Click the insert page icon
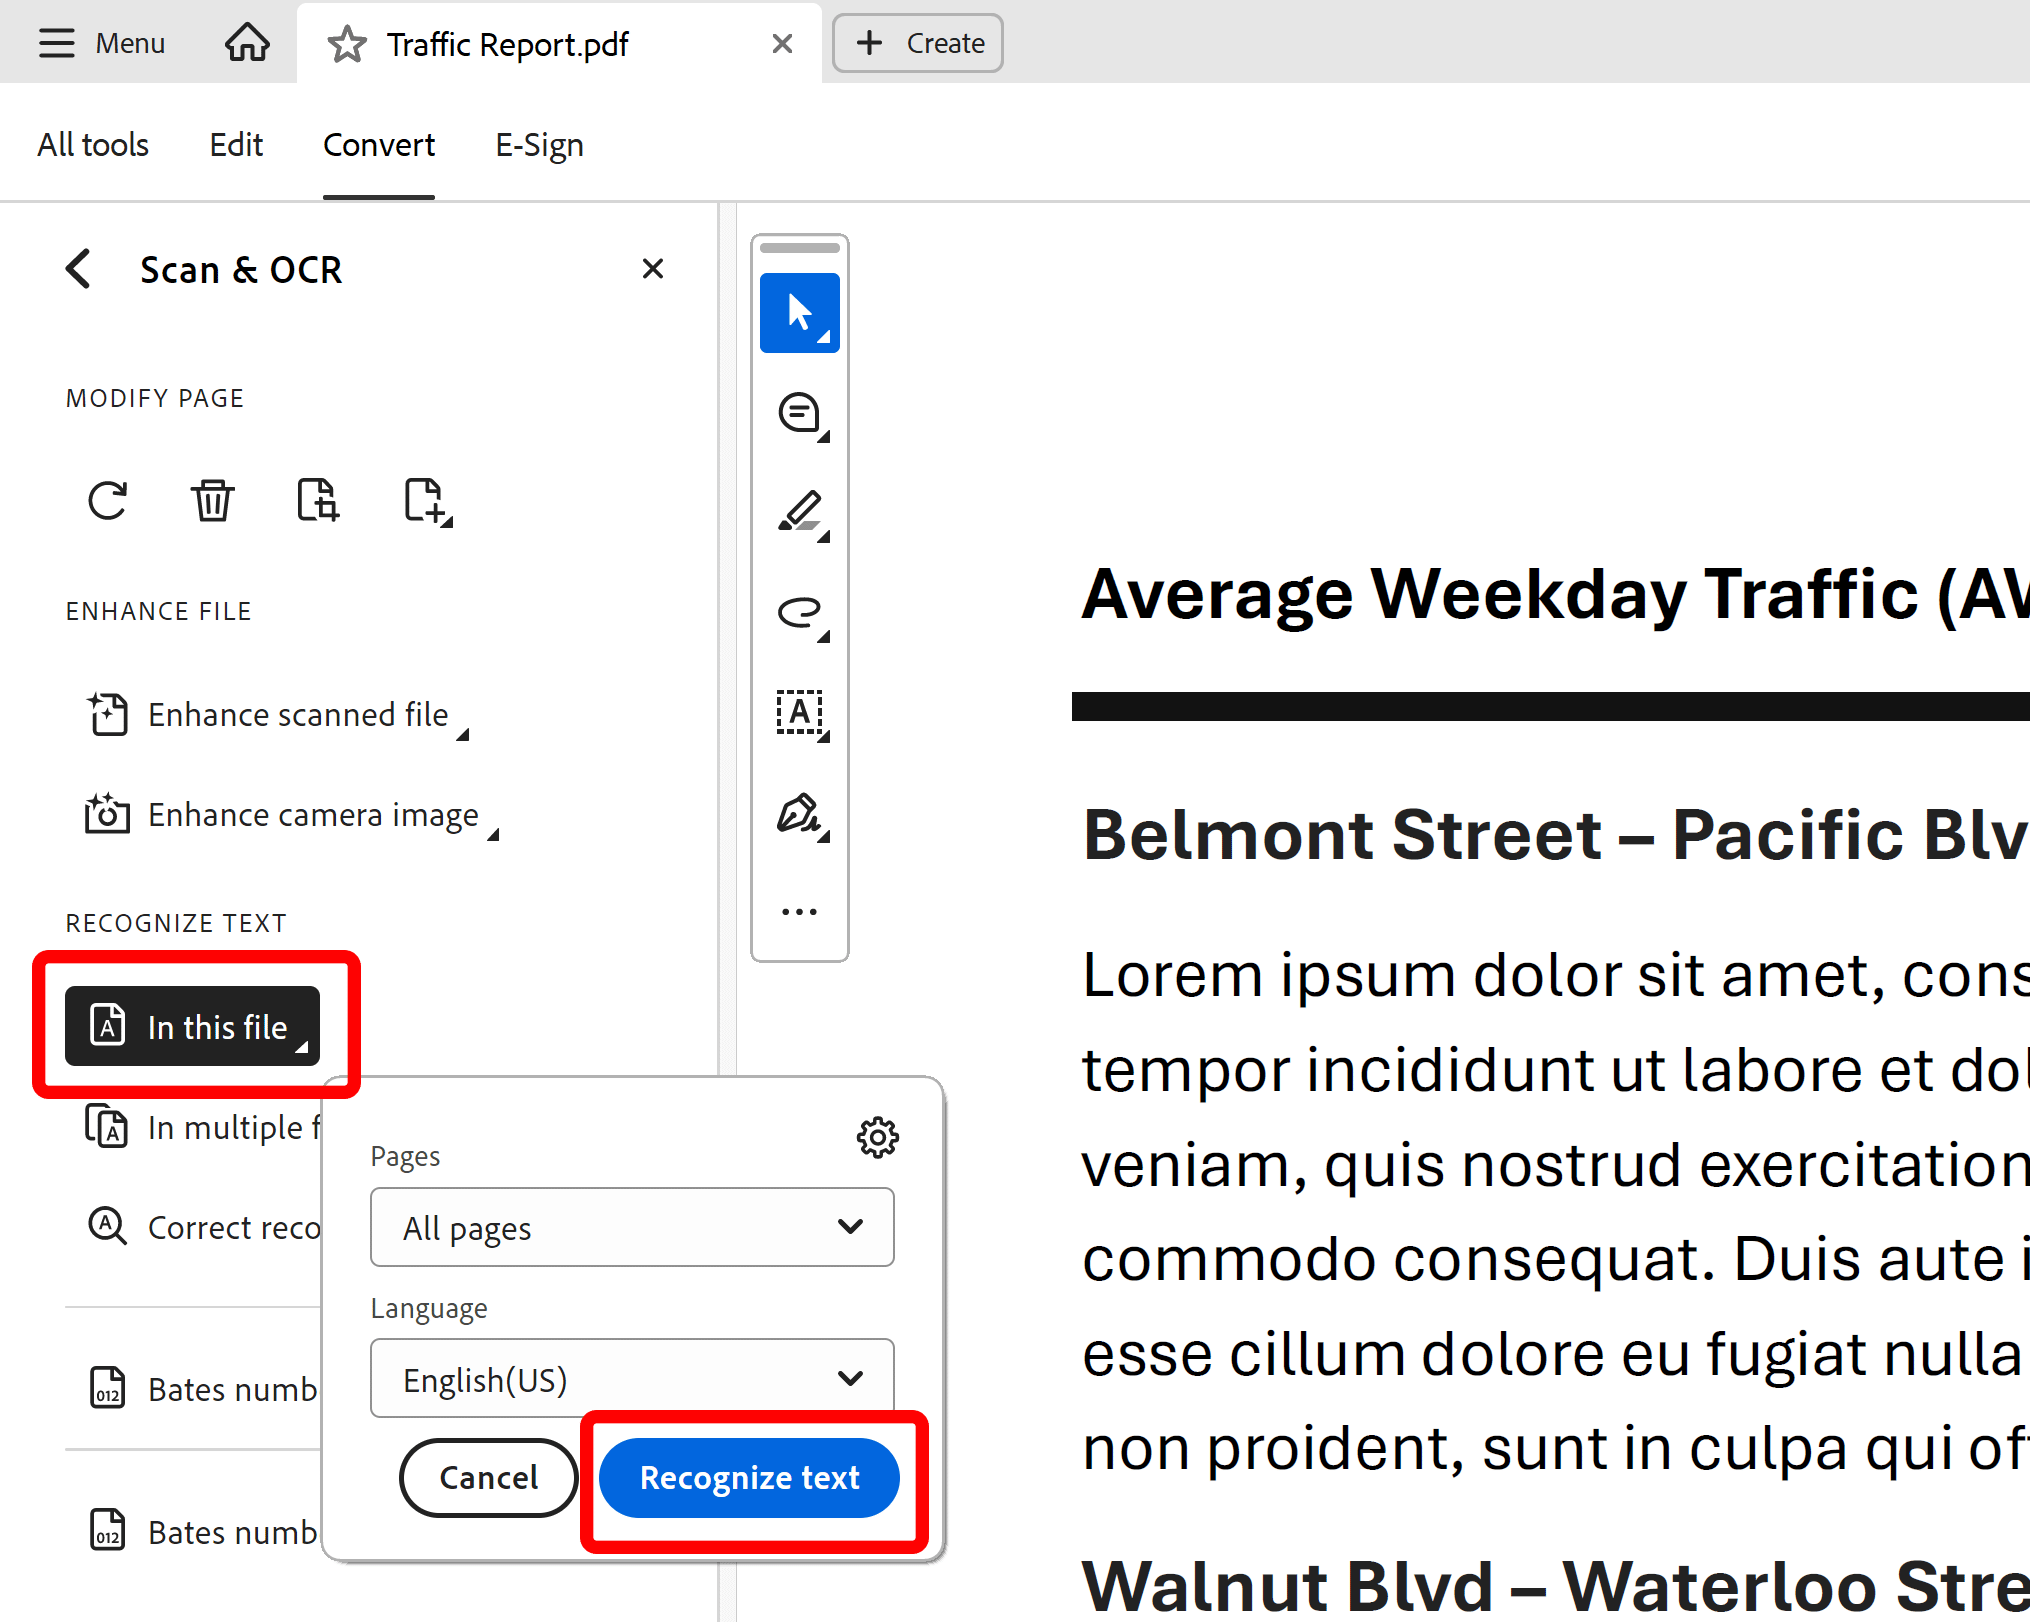Viewport: 2030px width, 1622px height. click(x=425, y=500)
